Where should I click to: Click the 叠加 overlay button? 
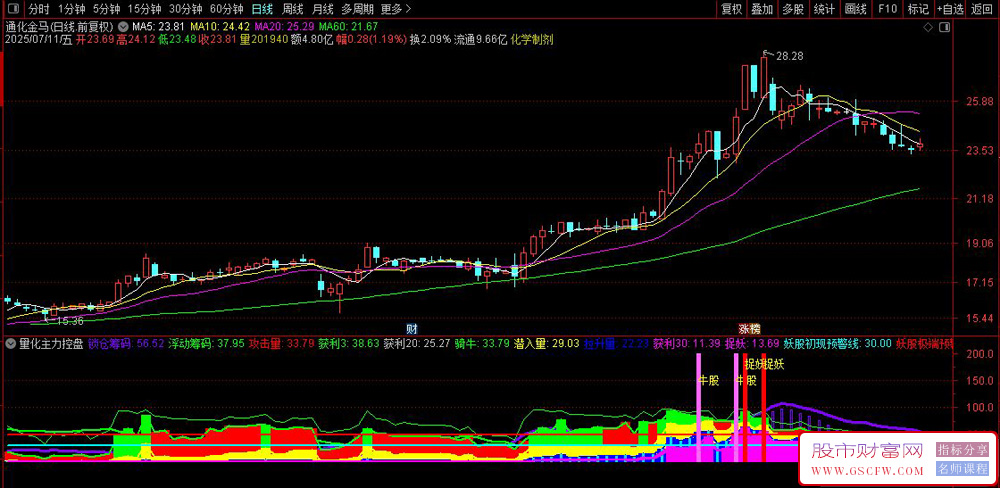[762, 9]
